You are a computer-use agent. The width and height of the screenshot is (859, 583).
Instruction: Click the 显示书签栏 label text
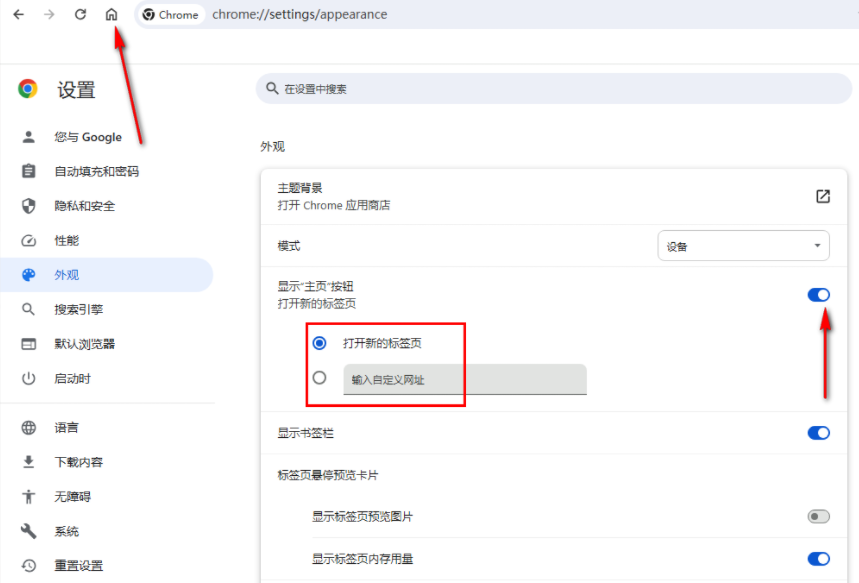coord(305,433)
